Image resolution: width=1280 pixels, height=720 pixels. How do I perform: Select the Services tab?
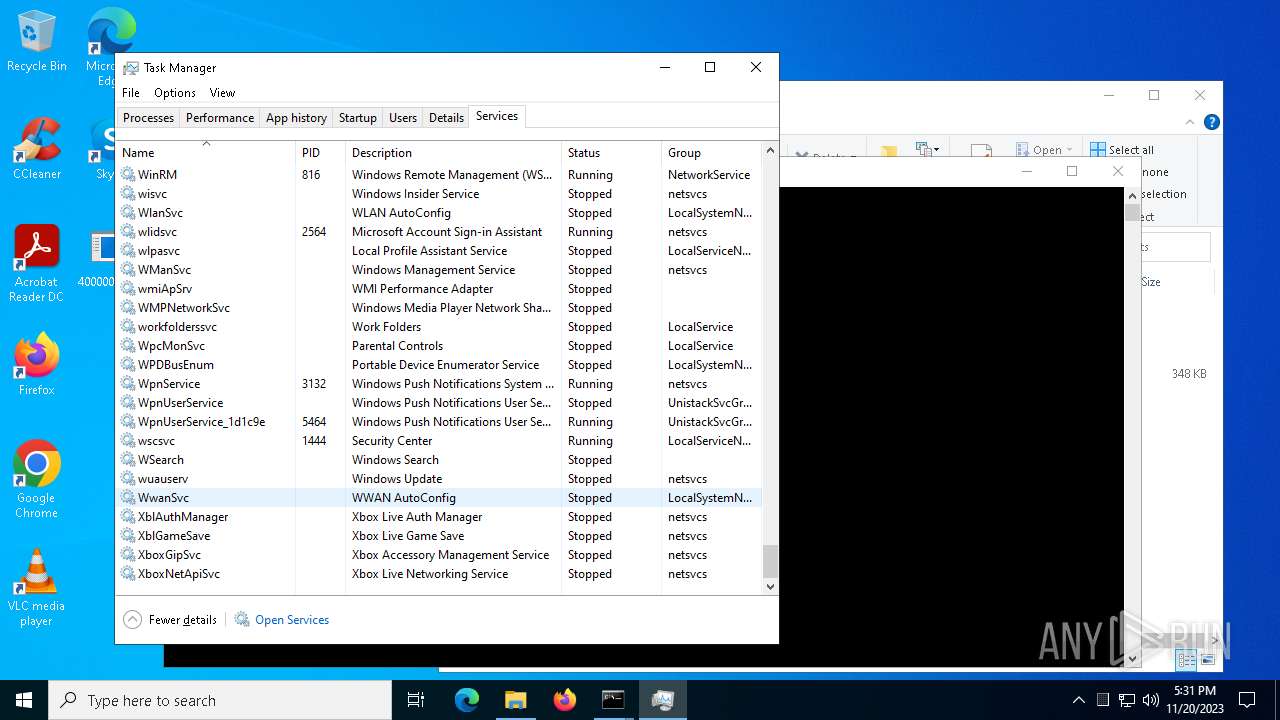pyautogui.click(x=497, y=116)
